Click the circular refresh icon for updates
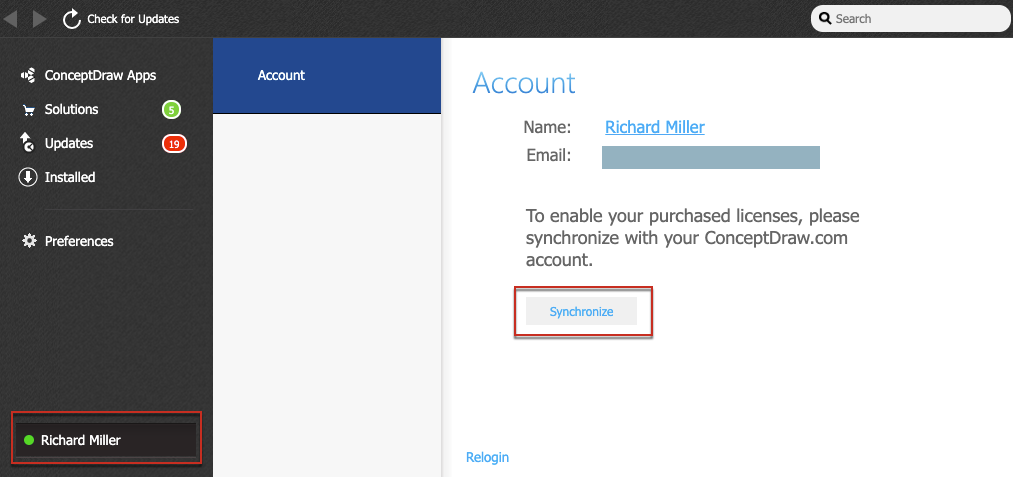Screen dimensions: 1013x477 pos(72,19)
